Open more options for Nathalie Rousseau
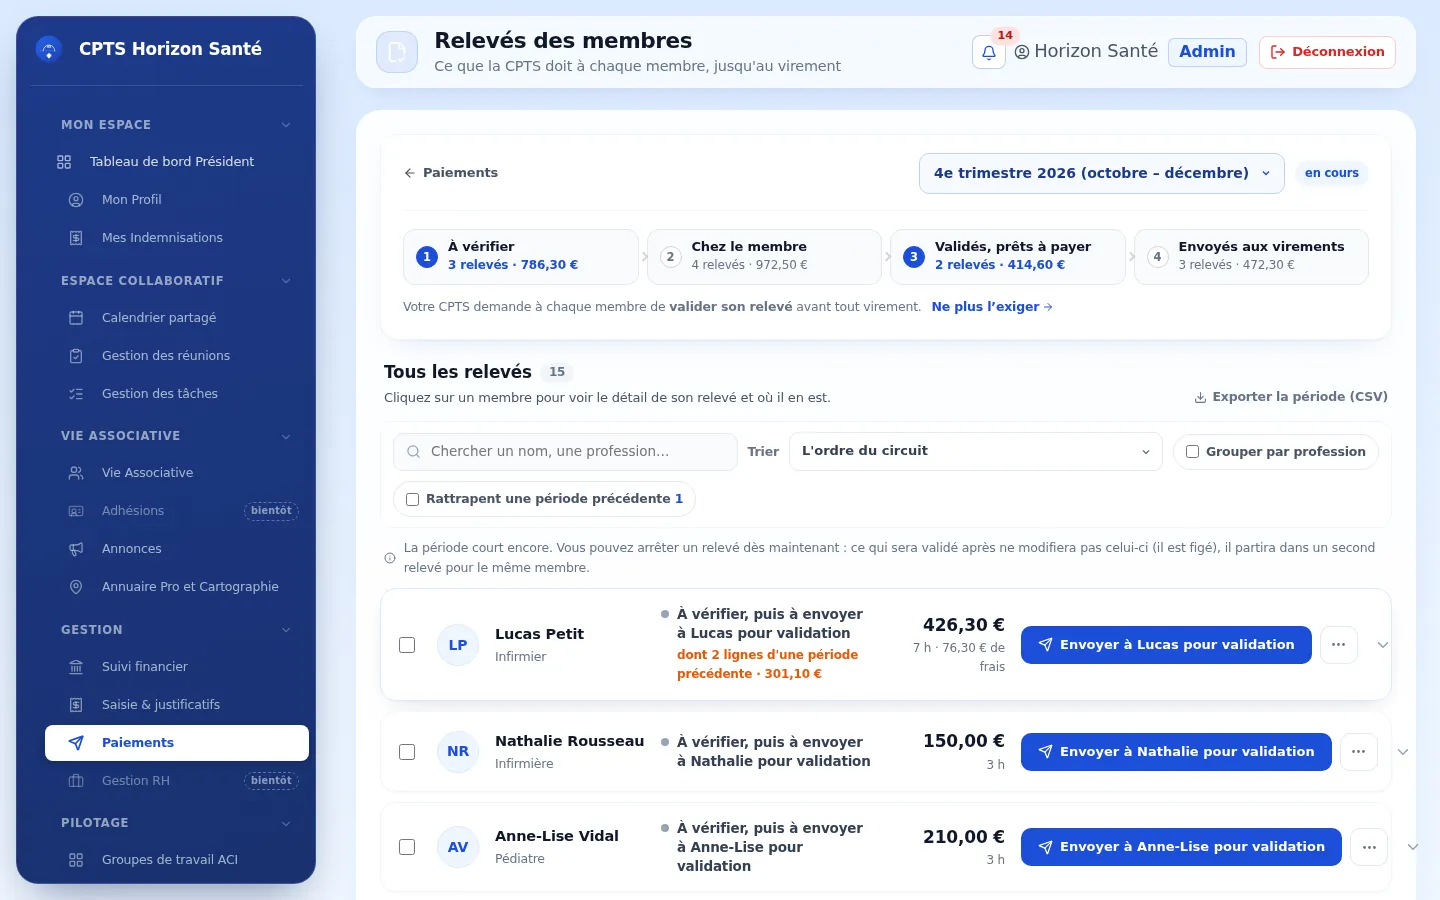 coord(1359,752)
